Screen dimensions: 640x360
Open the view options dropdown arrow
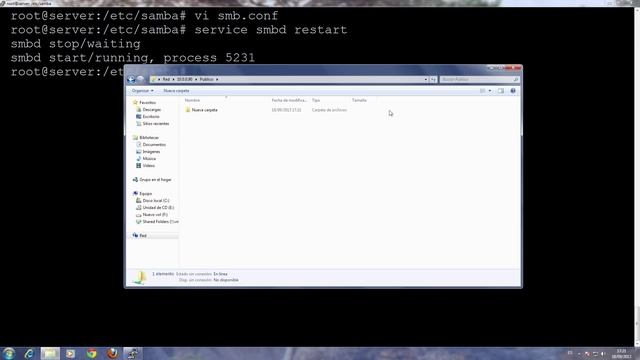click(x=490, y=91)
